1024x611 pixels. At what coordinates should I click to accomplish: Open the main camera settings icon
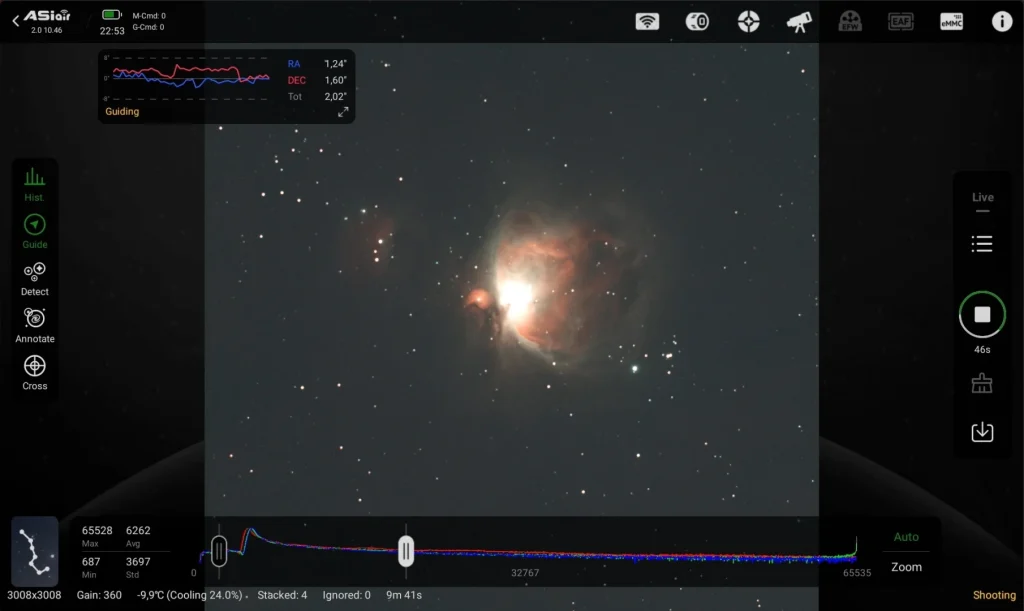[x=697, y=21]
